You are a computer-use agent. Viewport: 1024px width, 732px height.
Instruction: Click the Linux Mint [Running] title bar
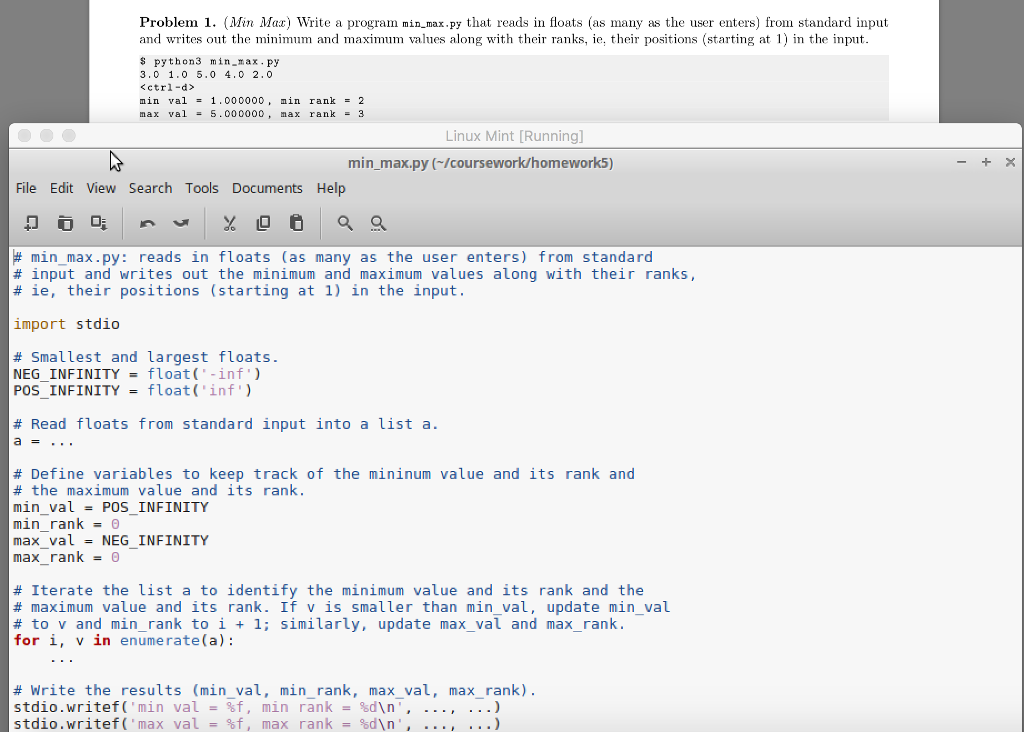[515, 136]
